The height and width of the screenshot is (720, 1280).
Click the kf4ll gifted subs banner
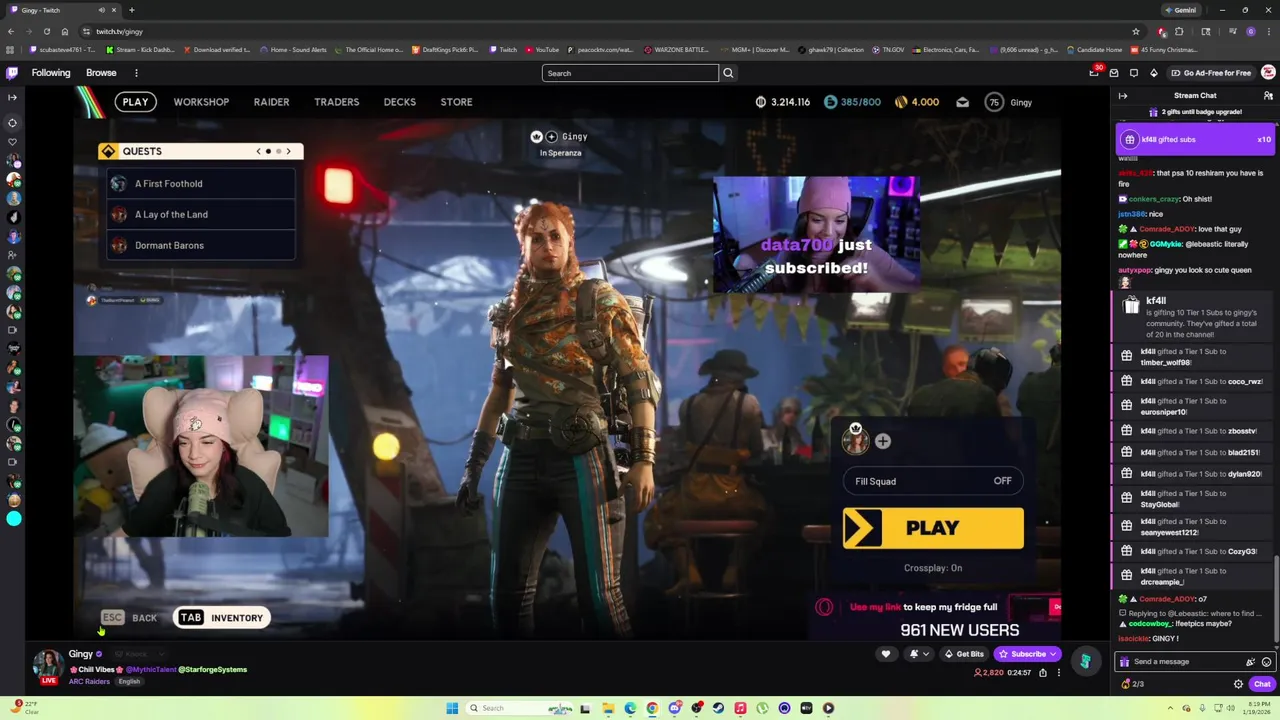1195,140
